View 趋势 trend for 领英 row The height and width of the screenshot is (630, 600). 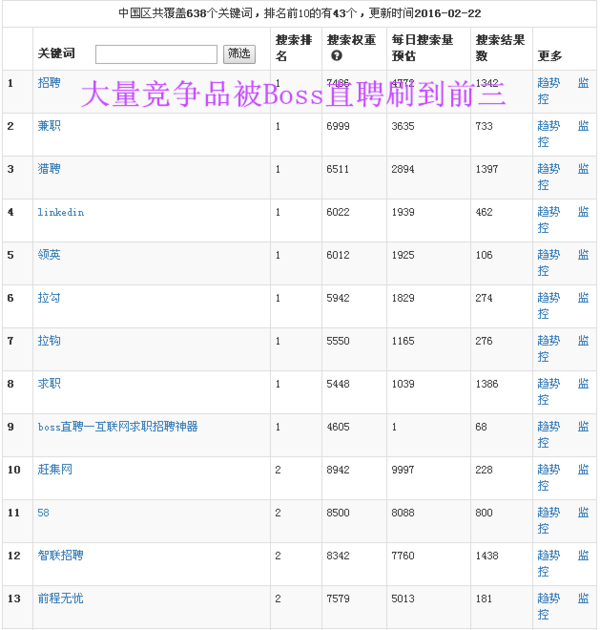pos(549,255)
